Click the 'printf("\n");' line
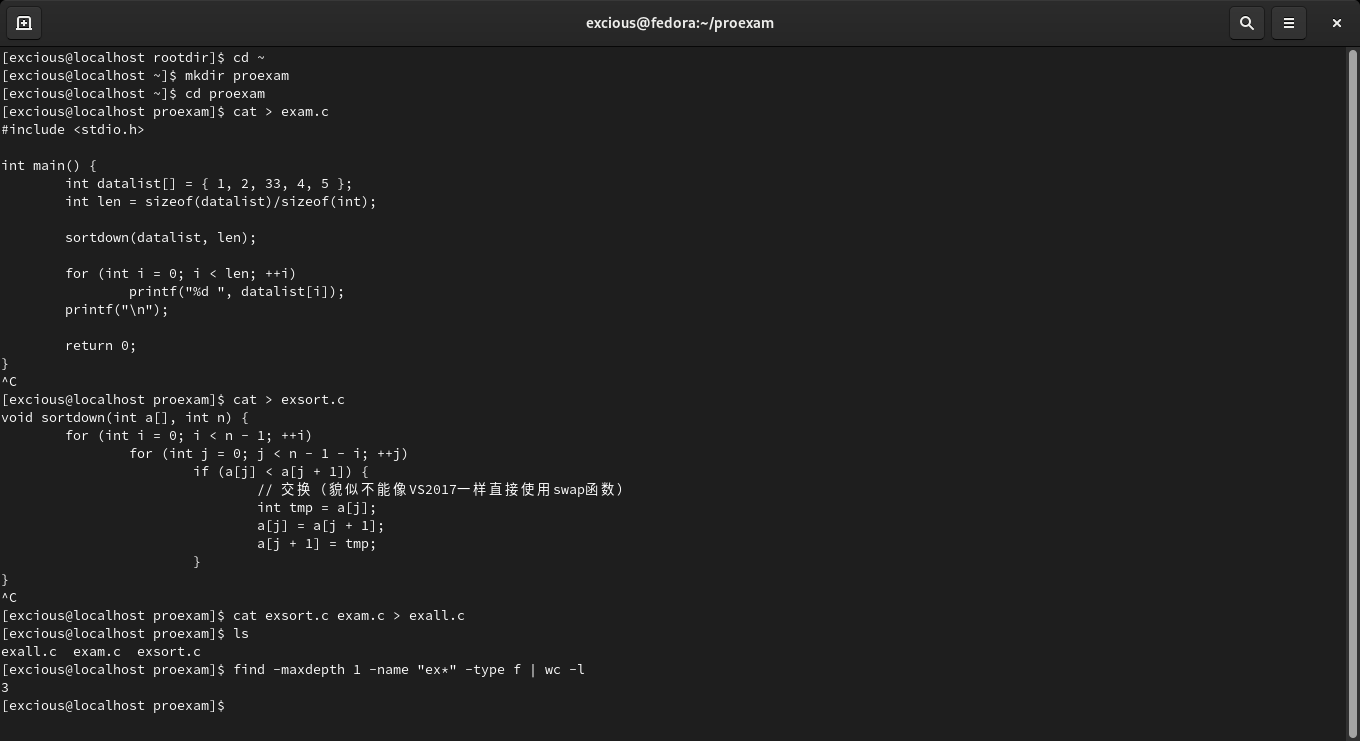1360x741 pixels. 117,310
